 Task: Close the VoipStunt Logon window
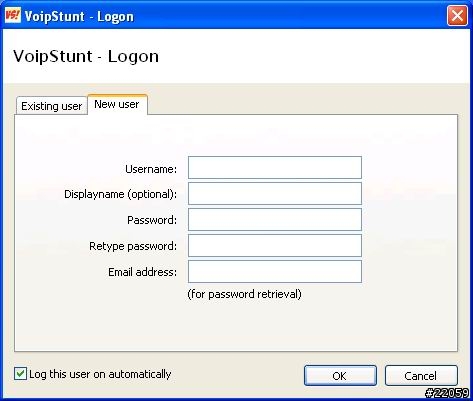tap(457, 16)
